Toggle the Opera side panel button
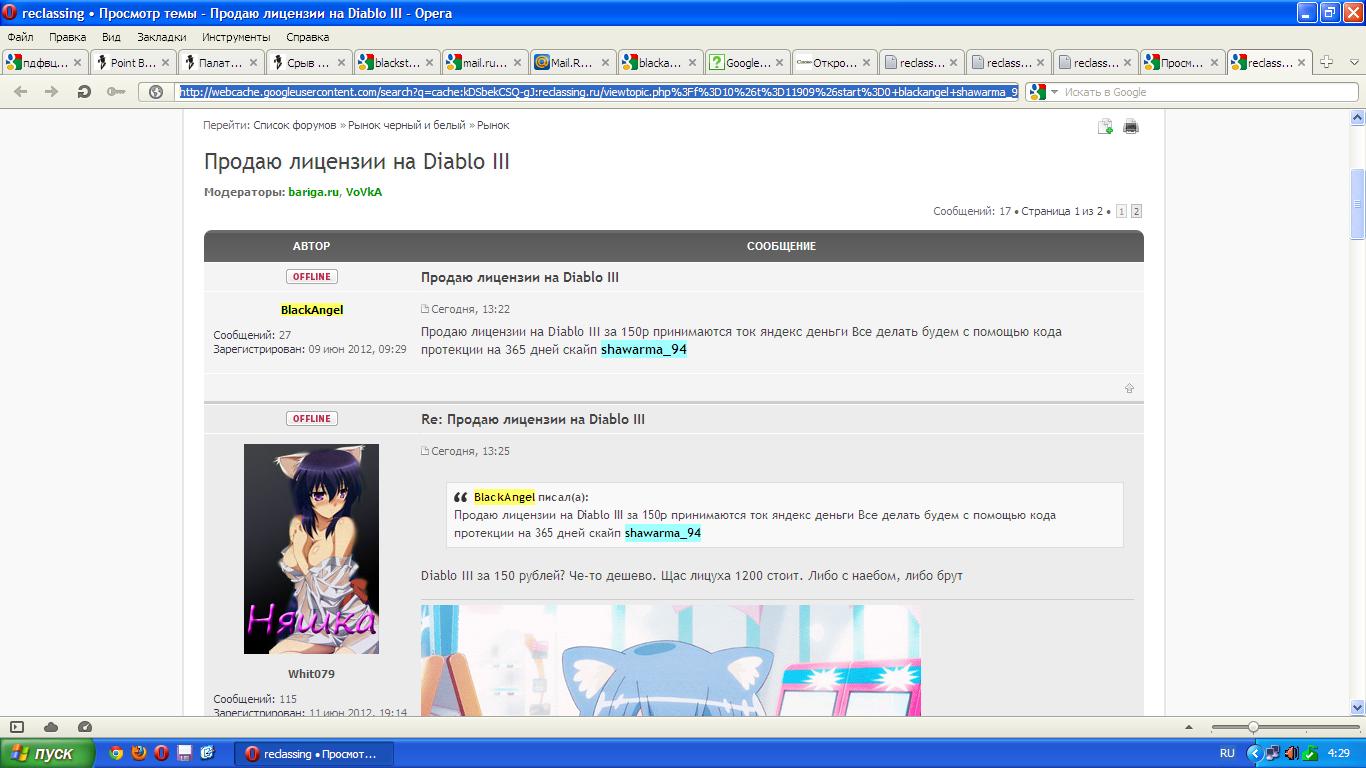Image resolution: width=1366 pixels, height=768 pixels. pyautogui.click(x=17, y=727)
